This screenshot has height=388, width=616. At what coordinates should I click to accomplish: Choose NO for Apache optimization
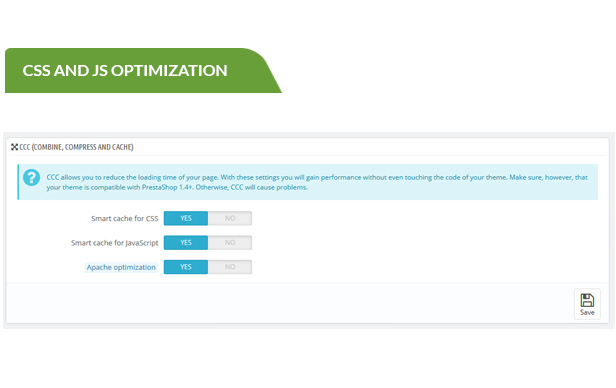point(230,267)
